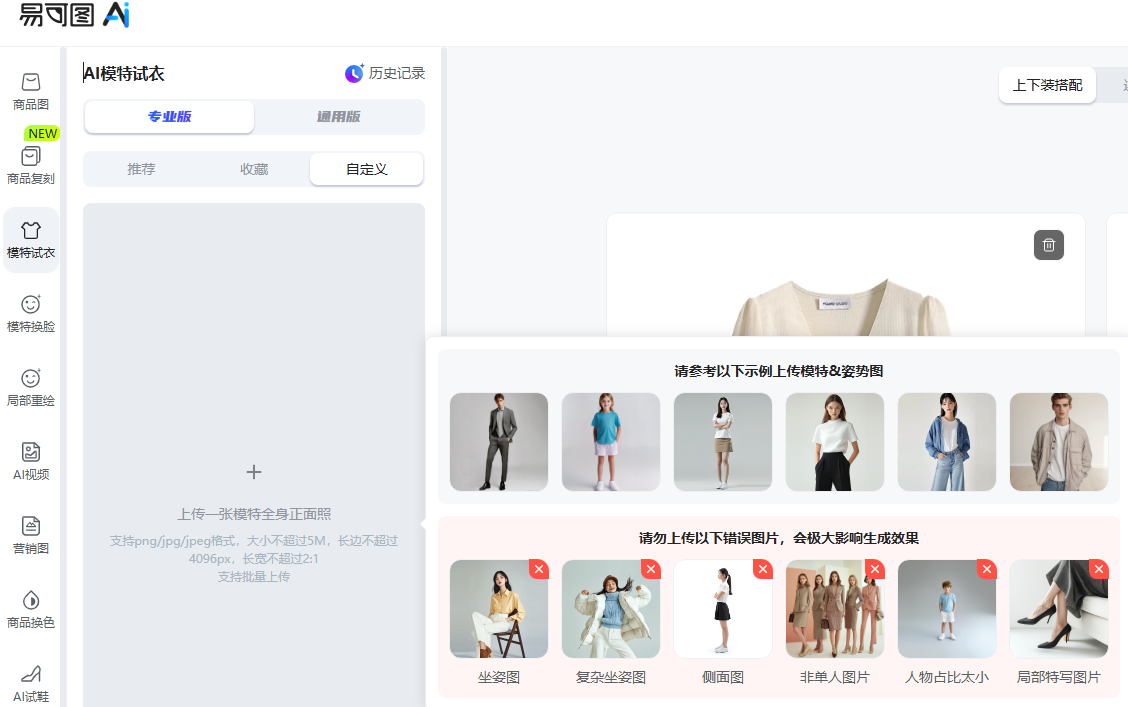Click the 侧面图 caption
This screenshot has width=1128, height=707.
723,678
